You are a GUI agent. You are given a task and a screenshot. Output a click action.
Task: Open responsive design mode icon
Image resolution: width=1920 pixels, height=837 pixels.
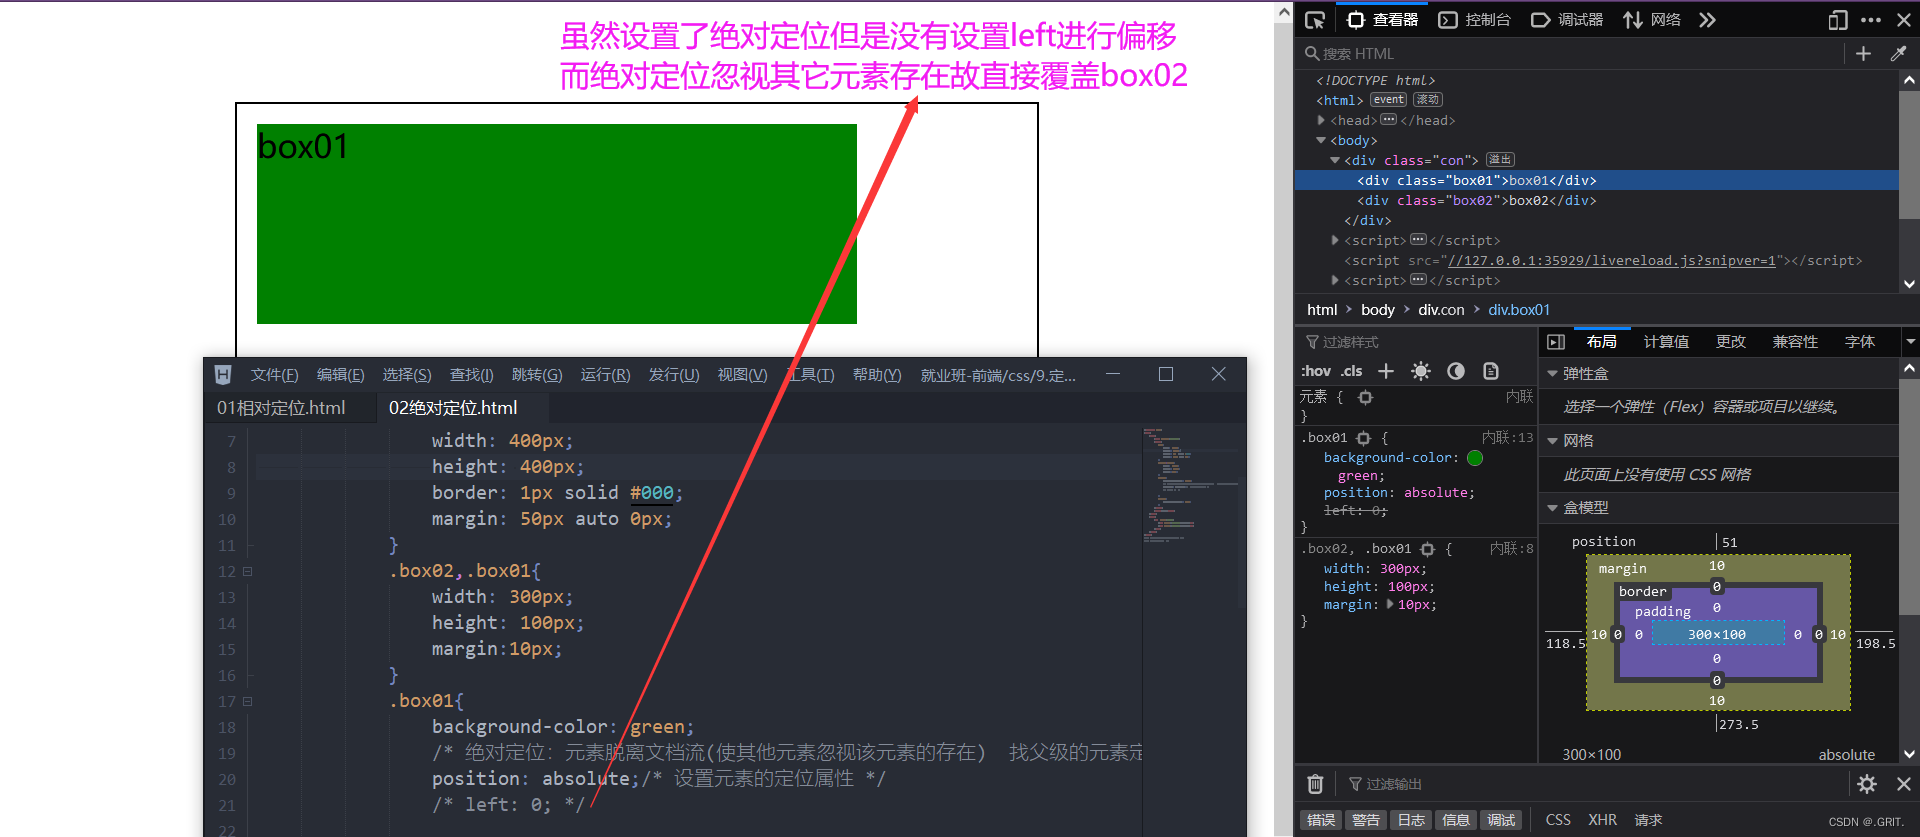click(1838, 20)
